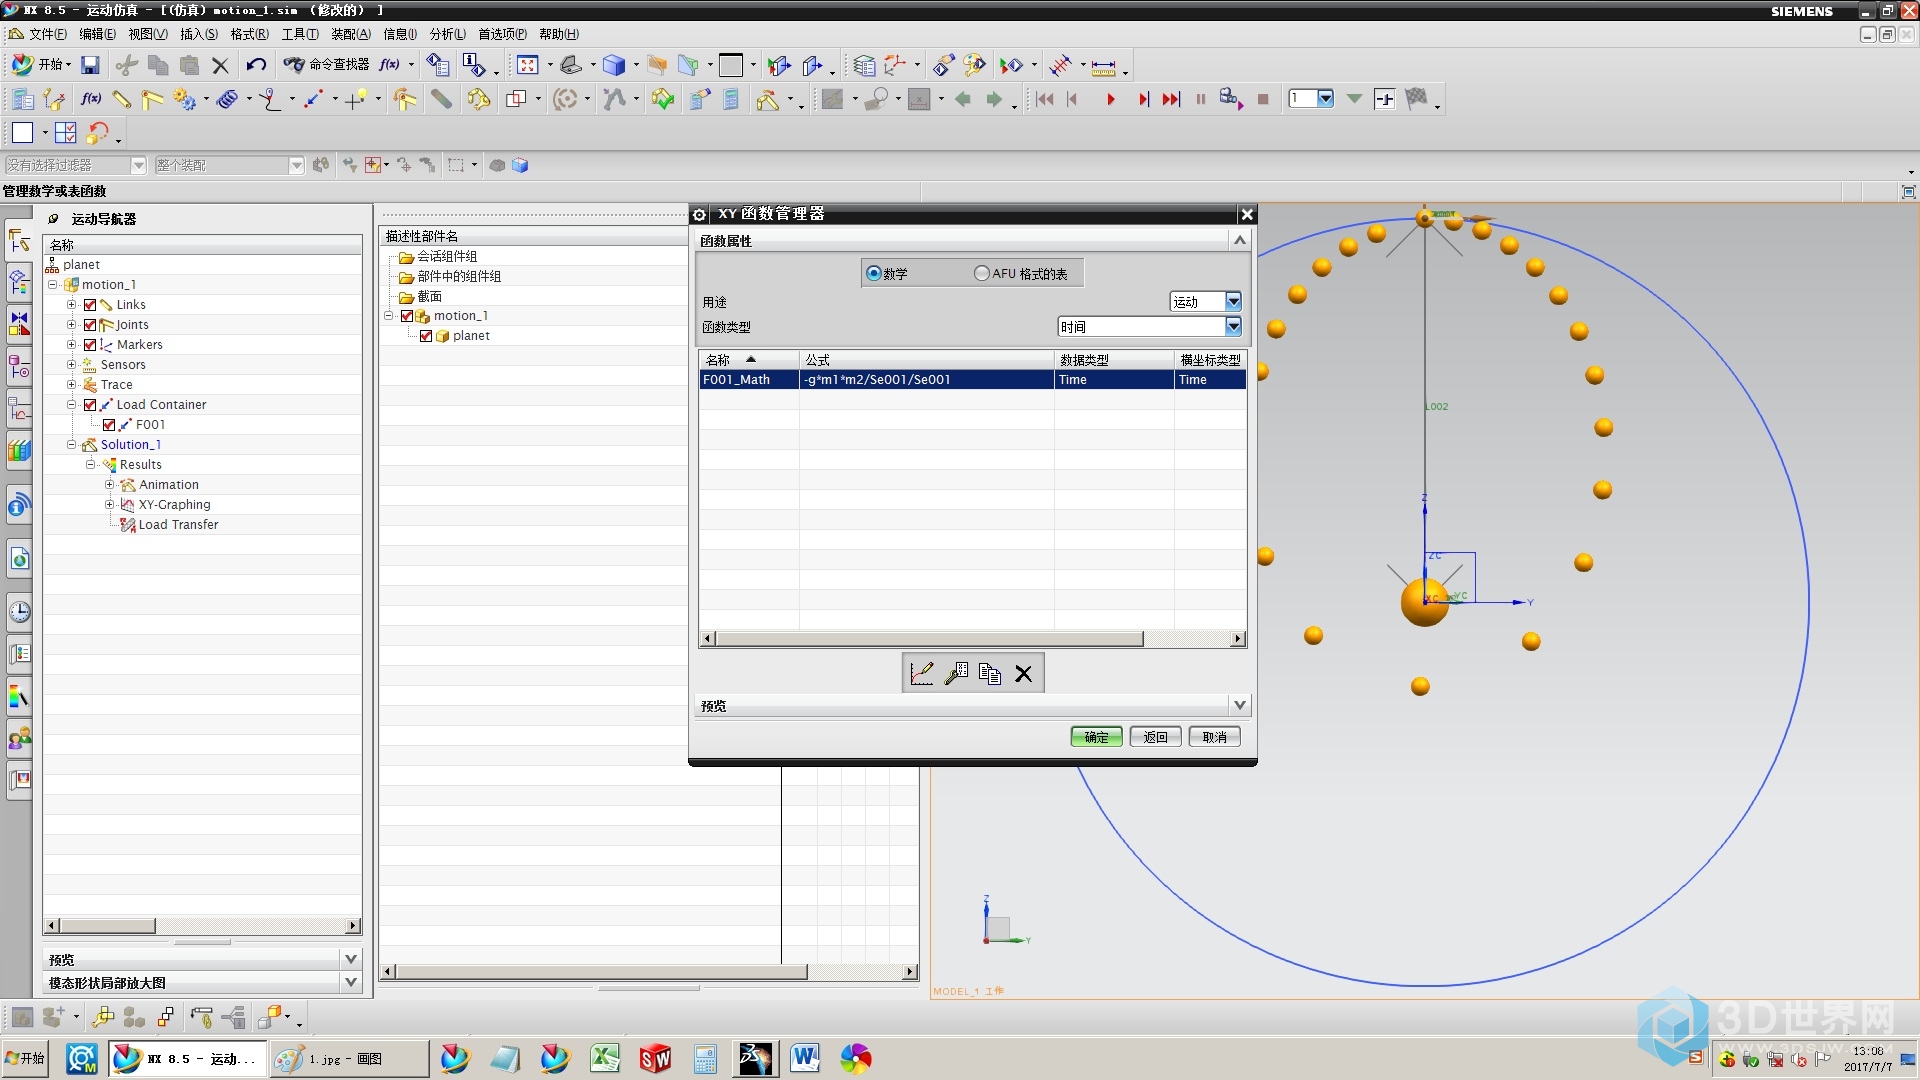Jump to first frame of animation

1045,99
